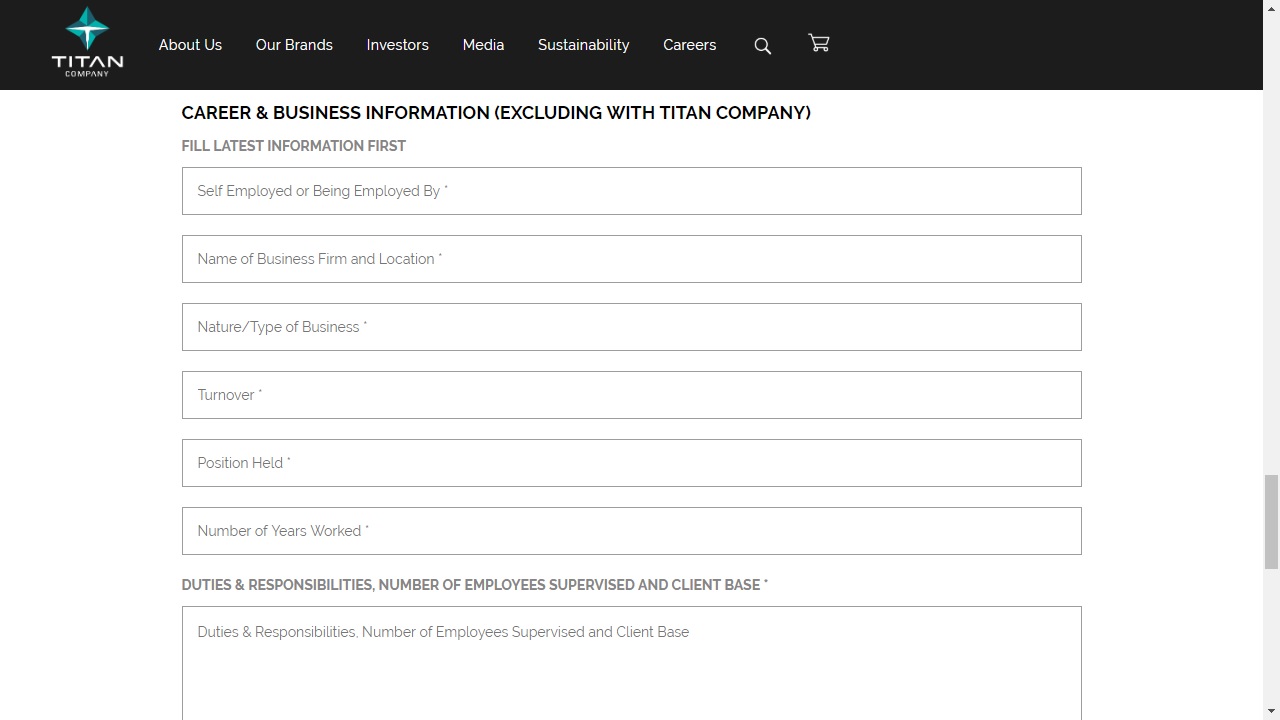This screenshot has height=720, width=1280.
Task: Click the Titan Company logo
Action: click(x=87, y=43)
